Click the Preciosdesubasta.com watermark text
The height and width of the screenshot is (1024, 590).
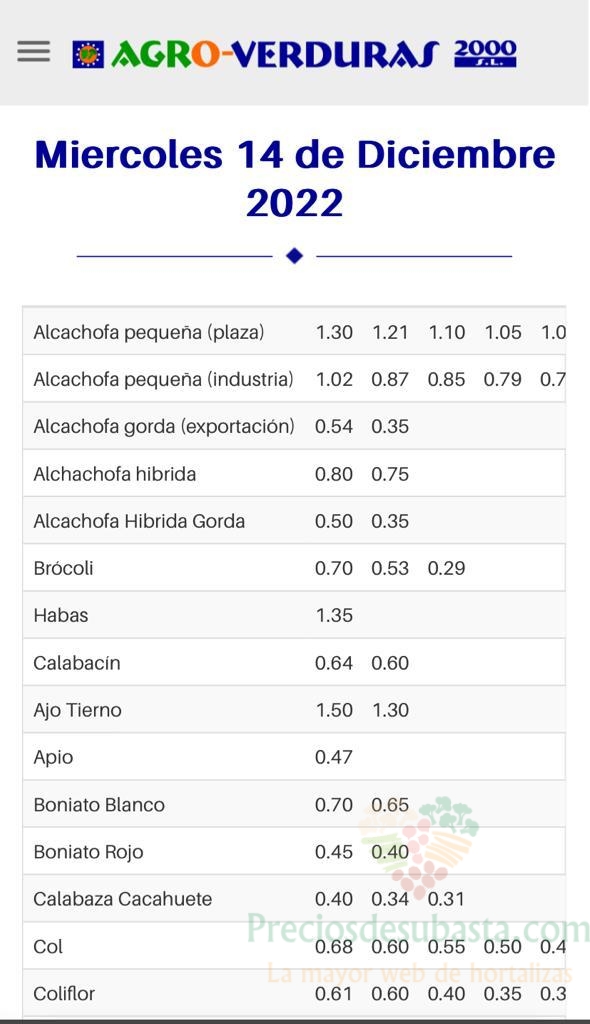(x=418, y=927)
